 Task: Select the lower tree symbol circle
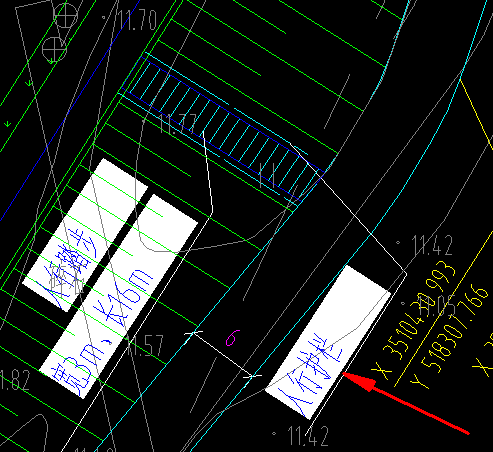click(54, 49)
